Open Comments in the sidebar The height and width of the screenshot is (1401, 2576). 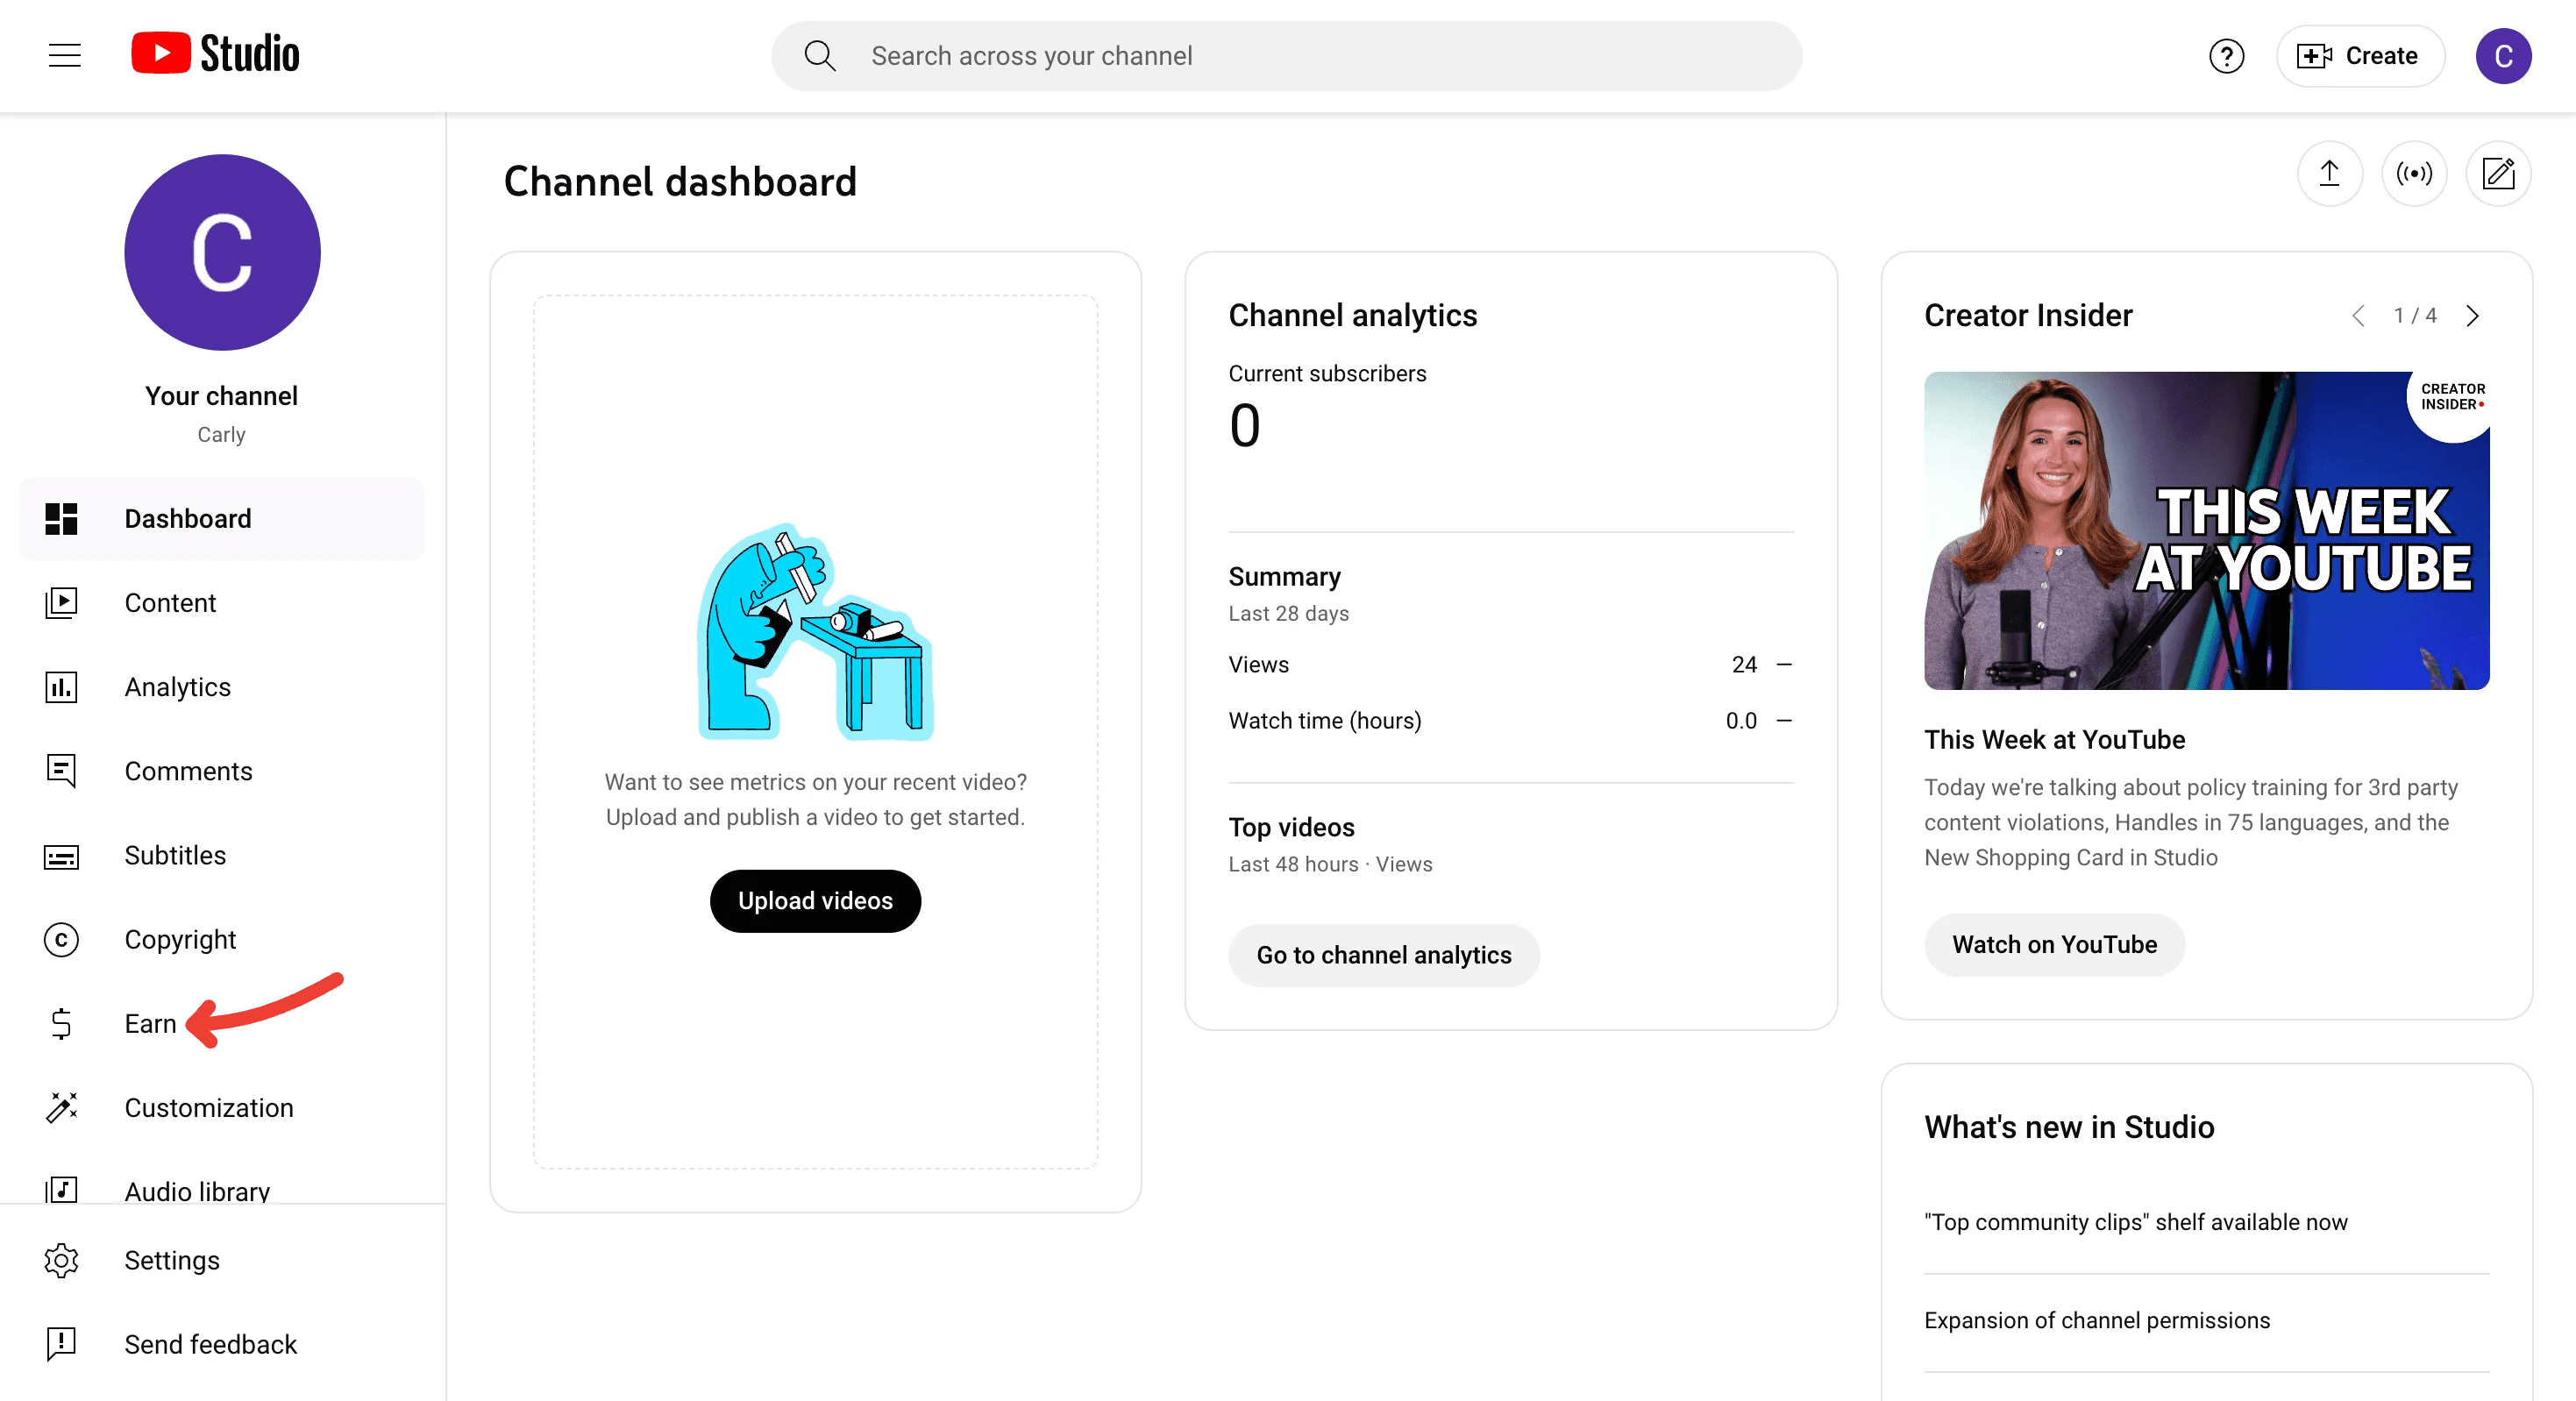222,771
